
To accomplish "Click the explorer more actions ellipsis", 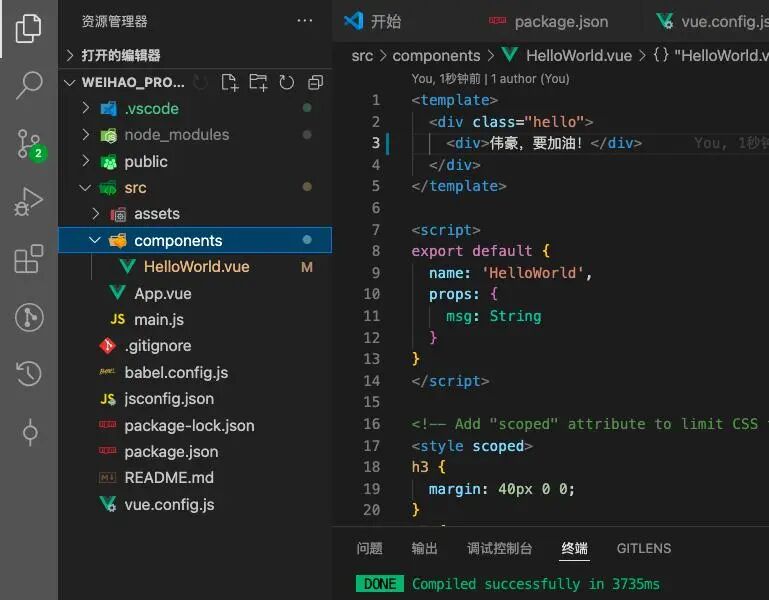I will coord(305,21).
